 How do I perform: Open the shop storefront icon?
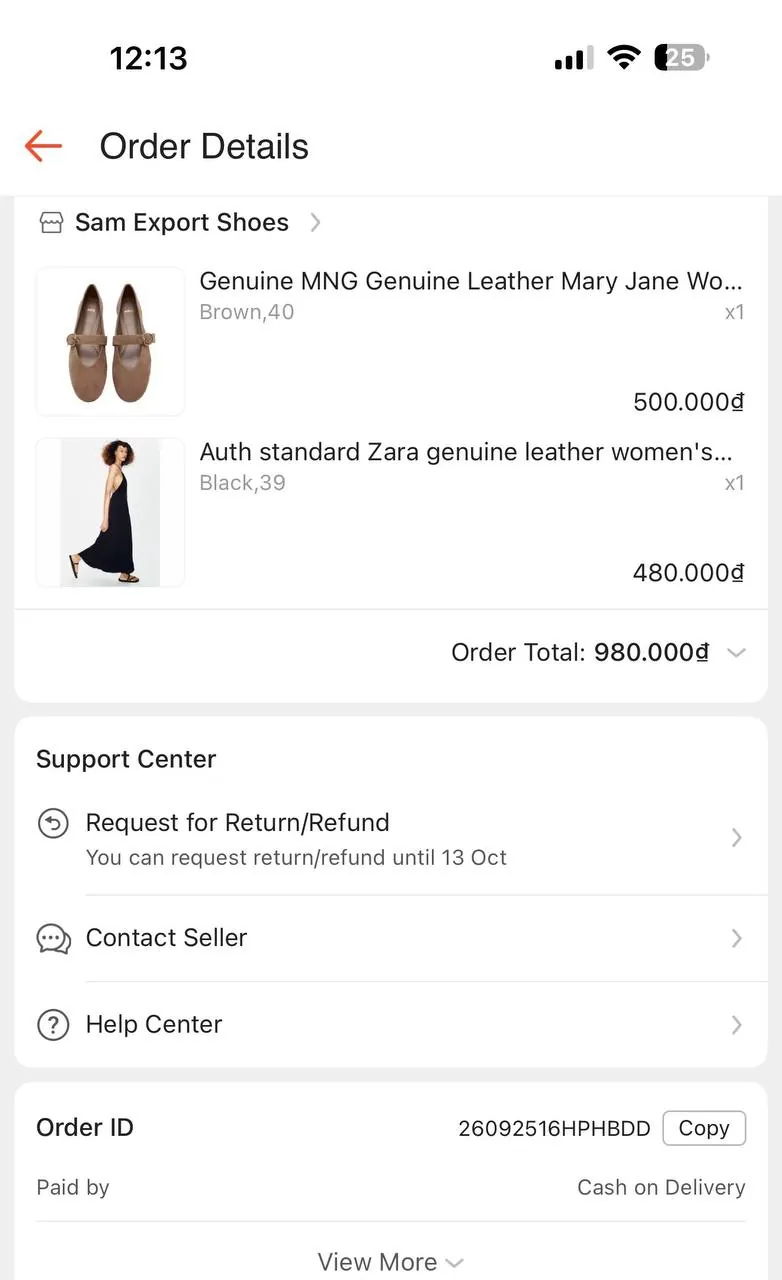click(x=51, y=222)
